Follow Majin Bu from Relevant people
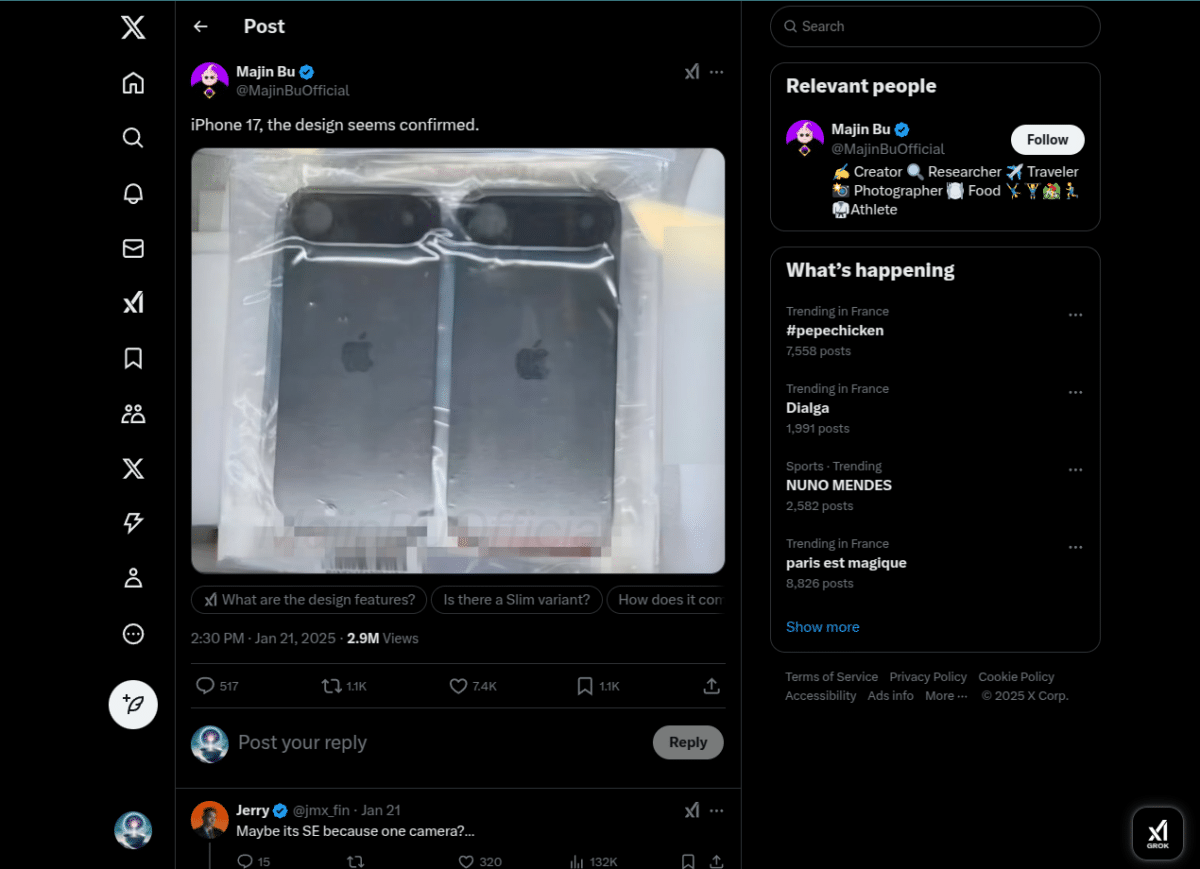The height and width of the screenshot is (869, 1200). [x=1047, y=140]
